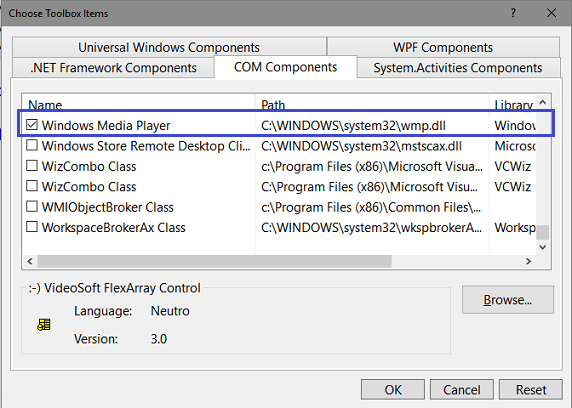The width and height of the screenshot is (572, 408).
Task: Enable the WMIObjectBroker Class checkbox
Action: tap(32, 207)
